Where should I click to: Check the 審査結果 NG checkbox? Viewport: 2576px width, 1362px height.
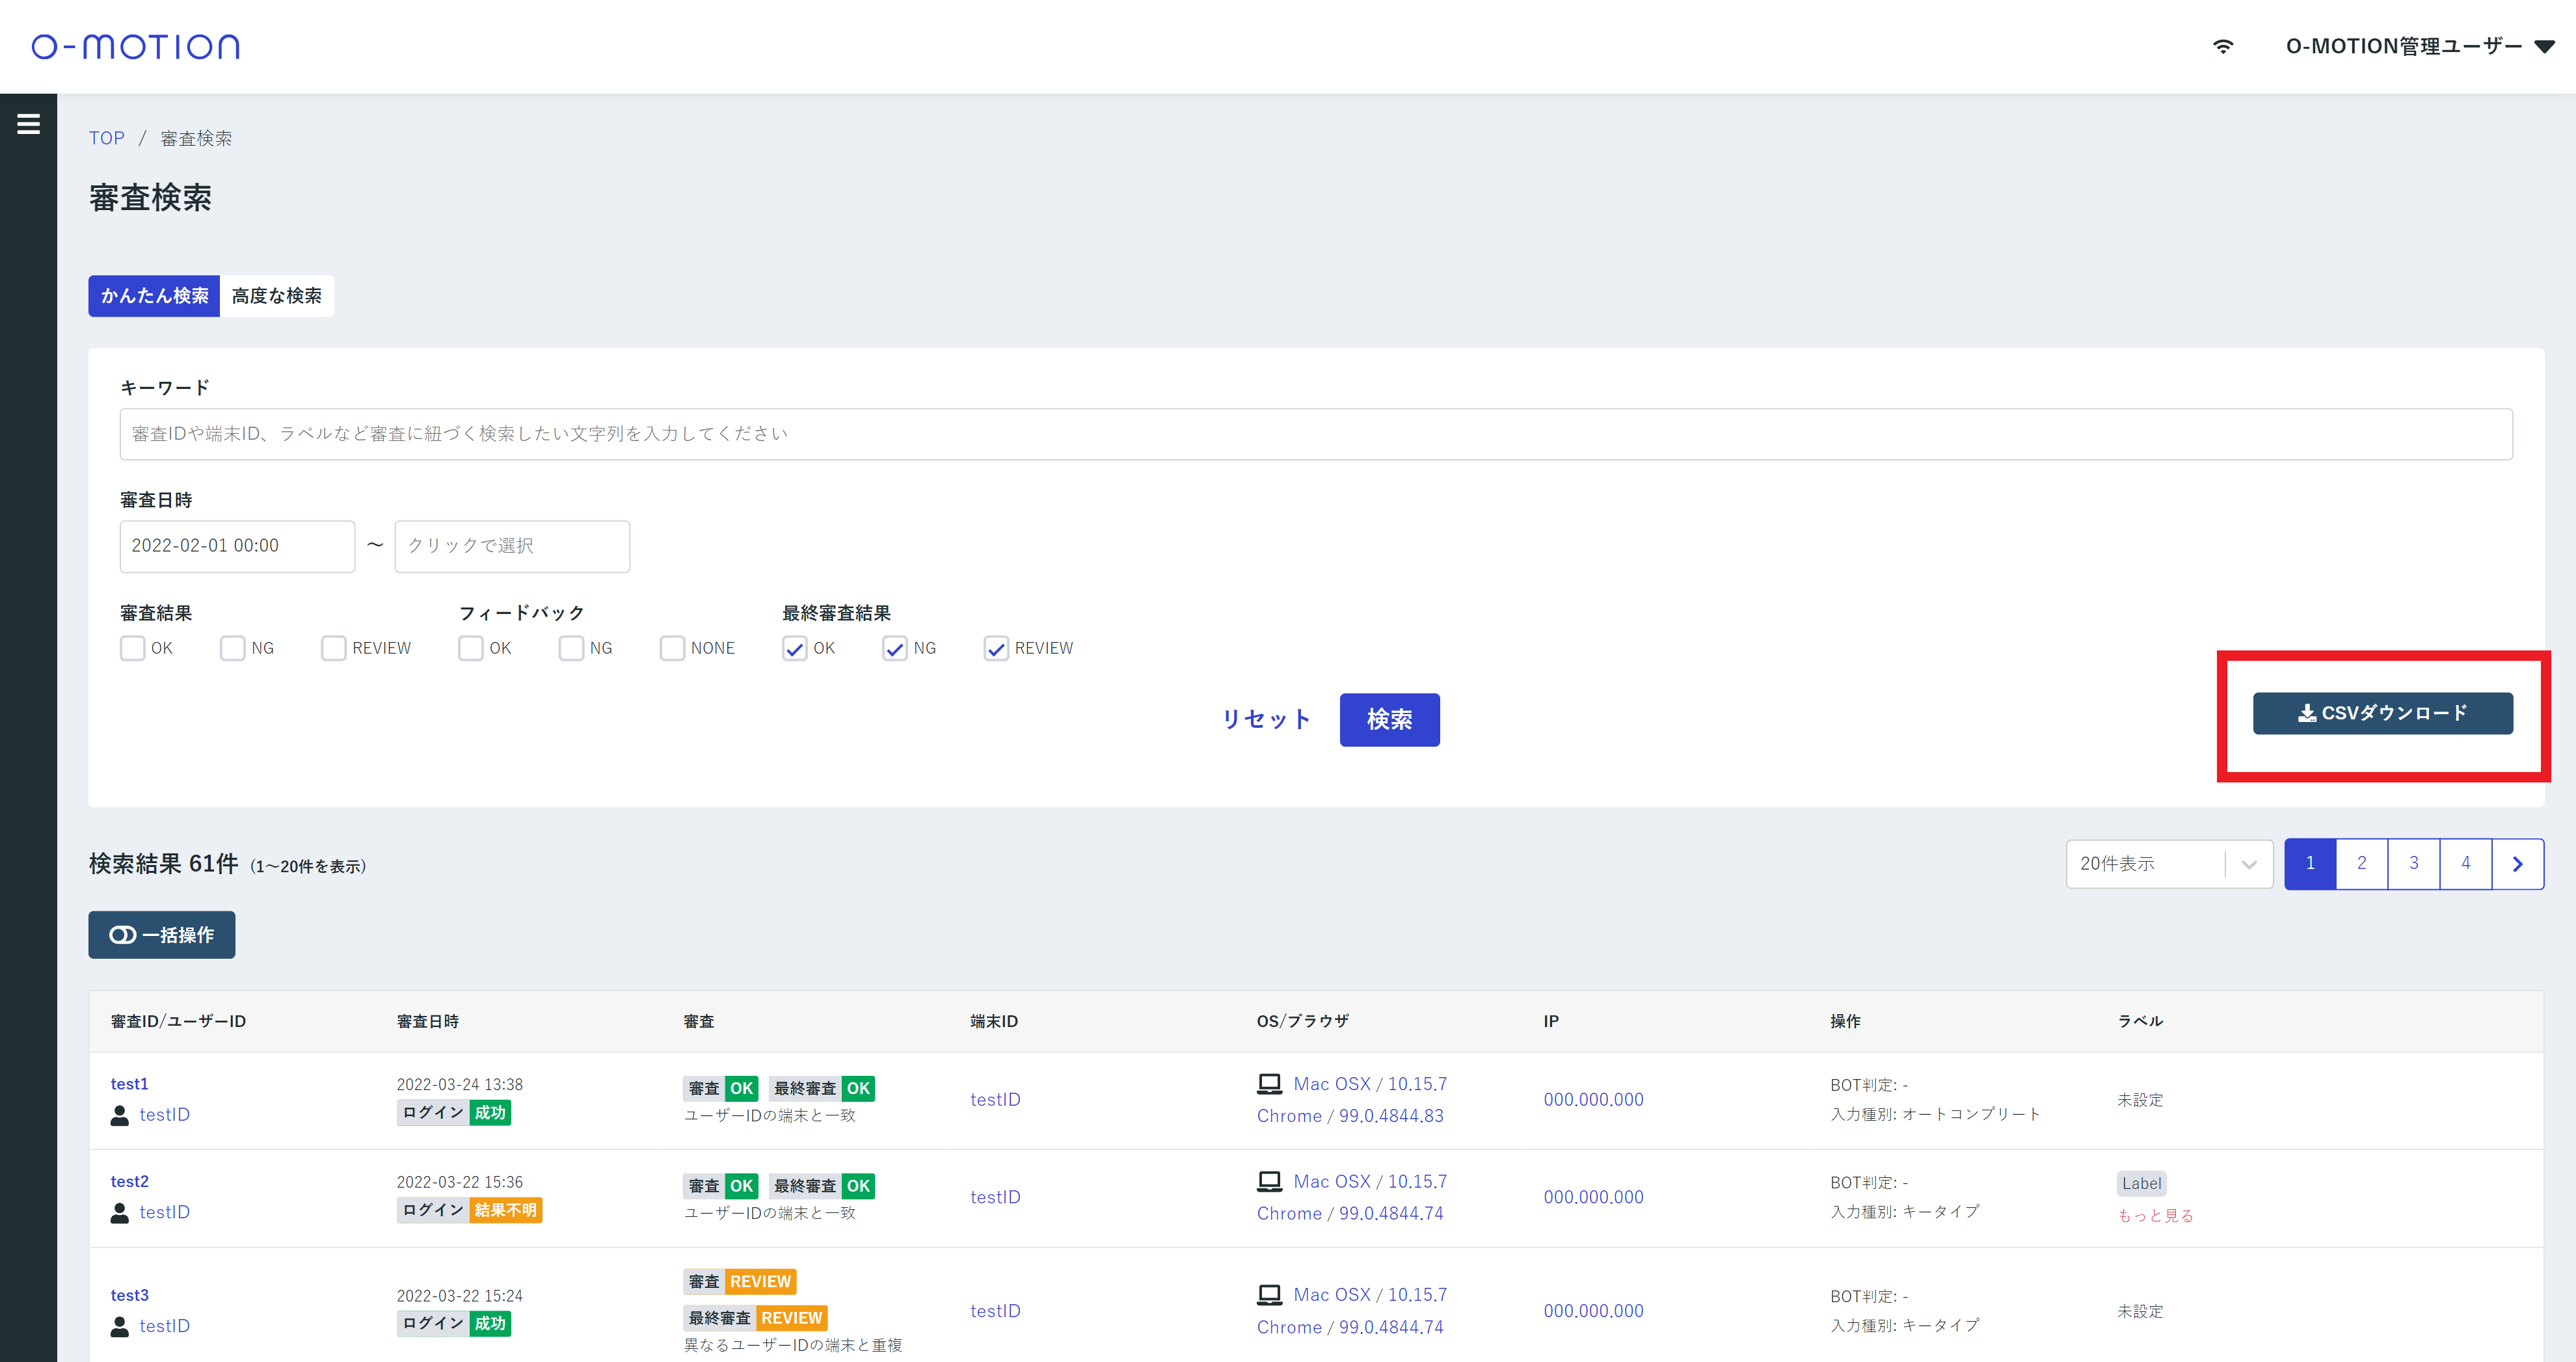coord(233,648)
